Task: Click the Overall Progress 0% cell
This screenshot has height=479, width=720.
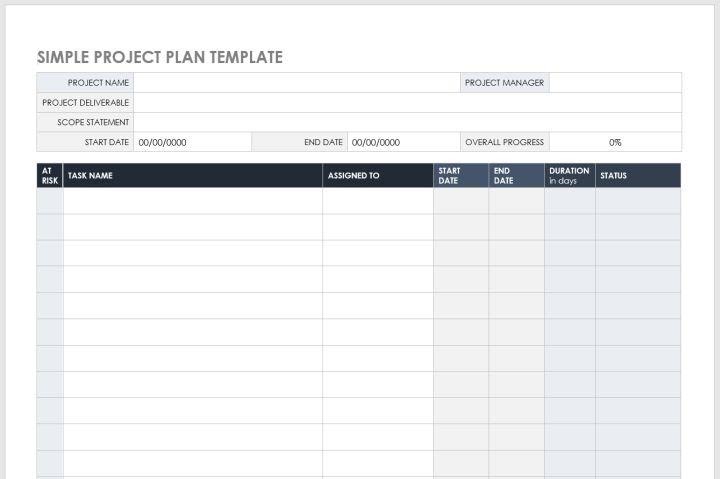Action: [615, 142]
